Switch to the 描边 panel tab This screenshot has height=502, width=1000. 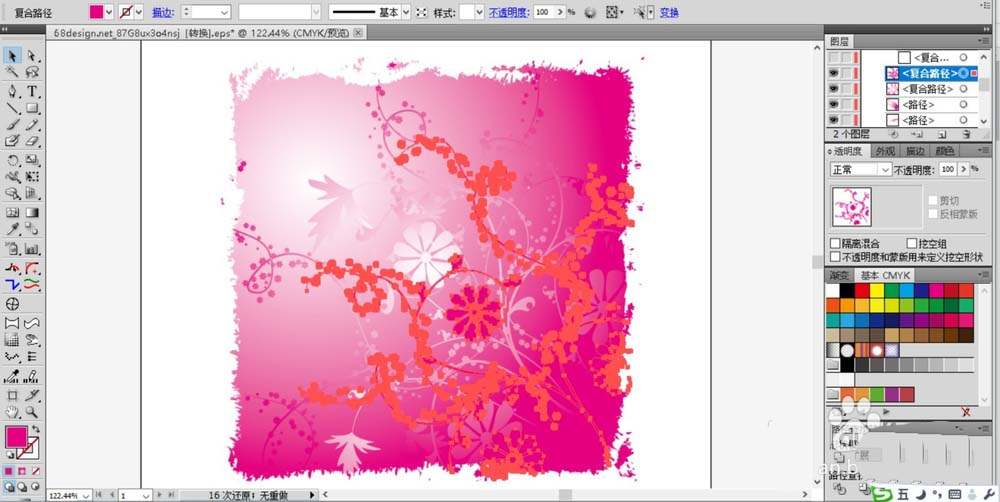[915, 151]
